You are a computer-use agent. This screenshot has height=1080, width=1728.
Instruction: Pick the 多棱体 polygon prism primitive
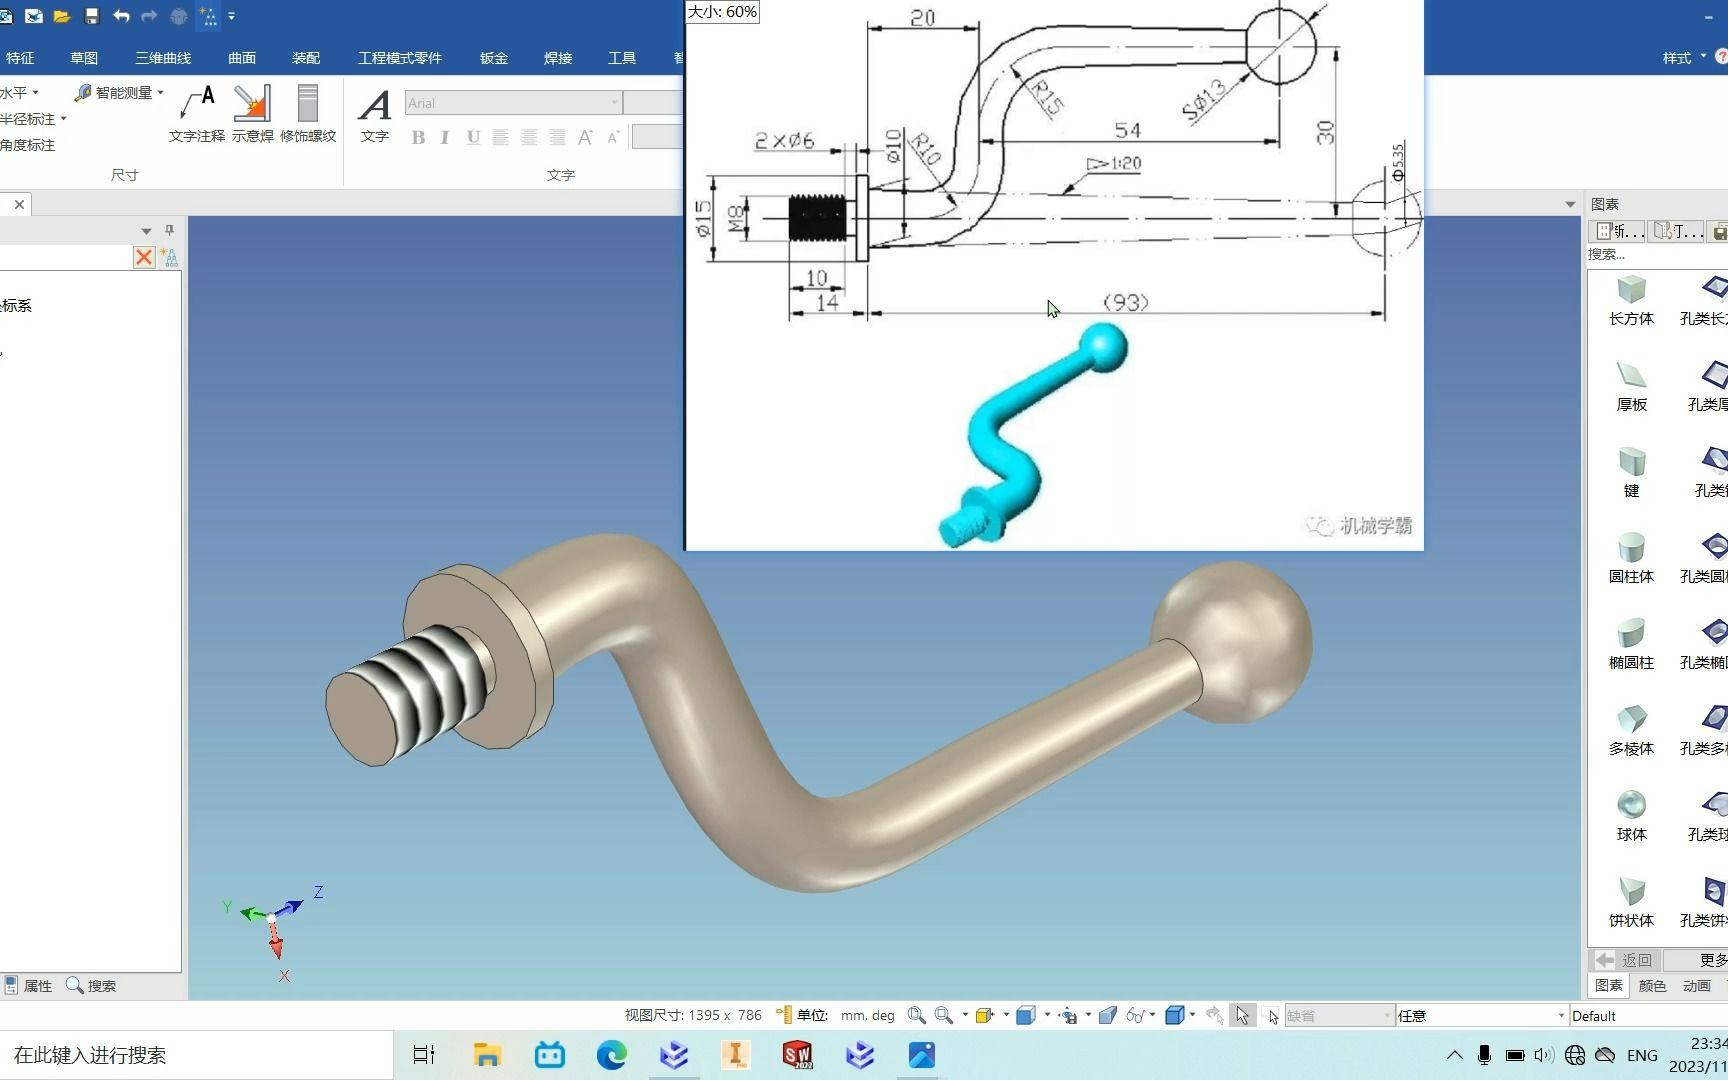pyautogui.click(x=1631, y=730)
